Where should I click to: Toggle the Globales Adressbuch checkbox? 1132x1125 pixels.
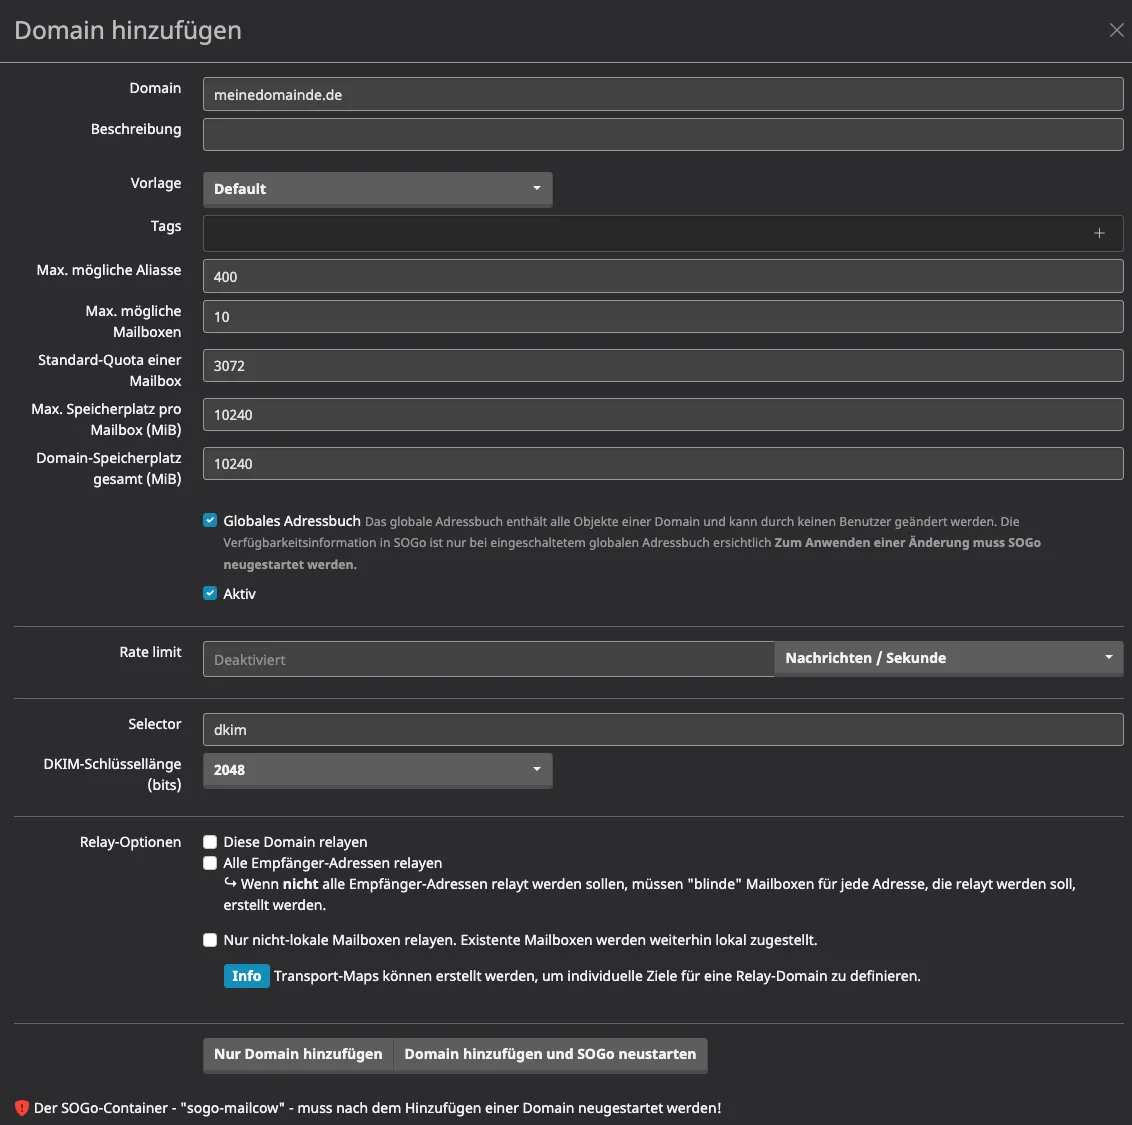point(210,521)
